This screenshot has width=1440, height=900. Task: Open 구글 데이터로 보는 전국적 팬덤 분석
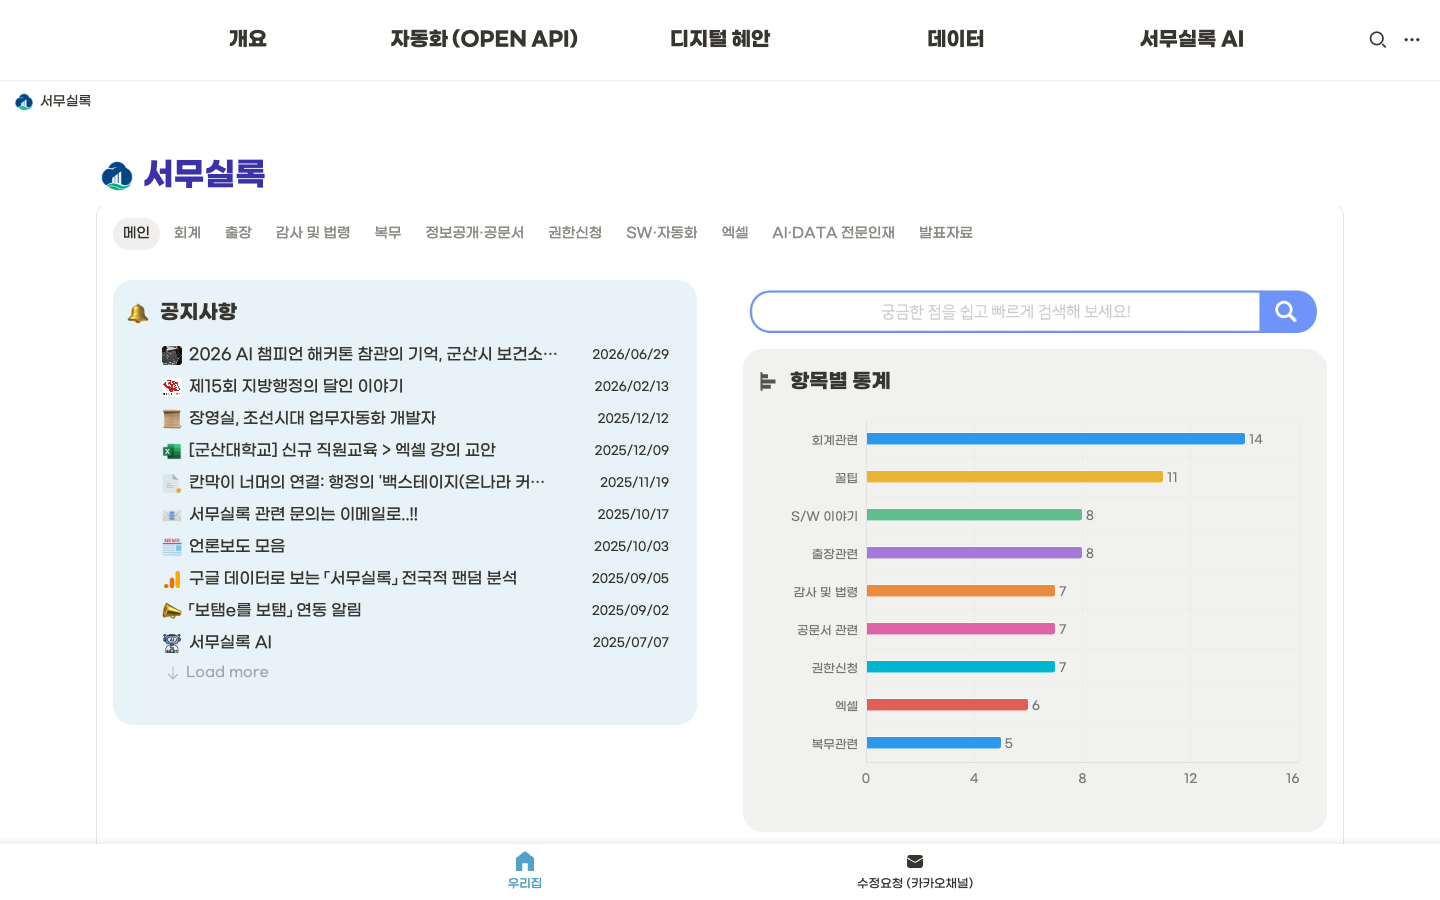353,578
